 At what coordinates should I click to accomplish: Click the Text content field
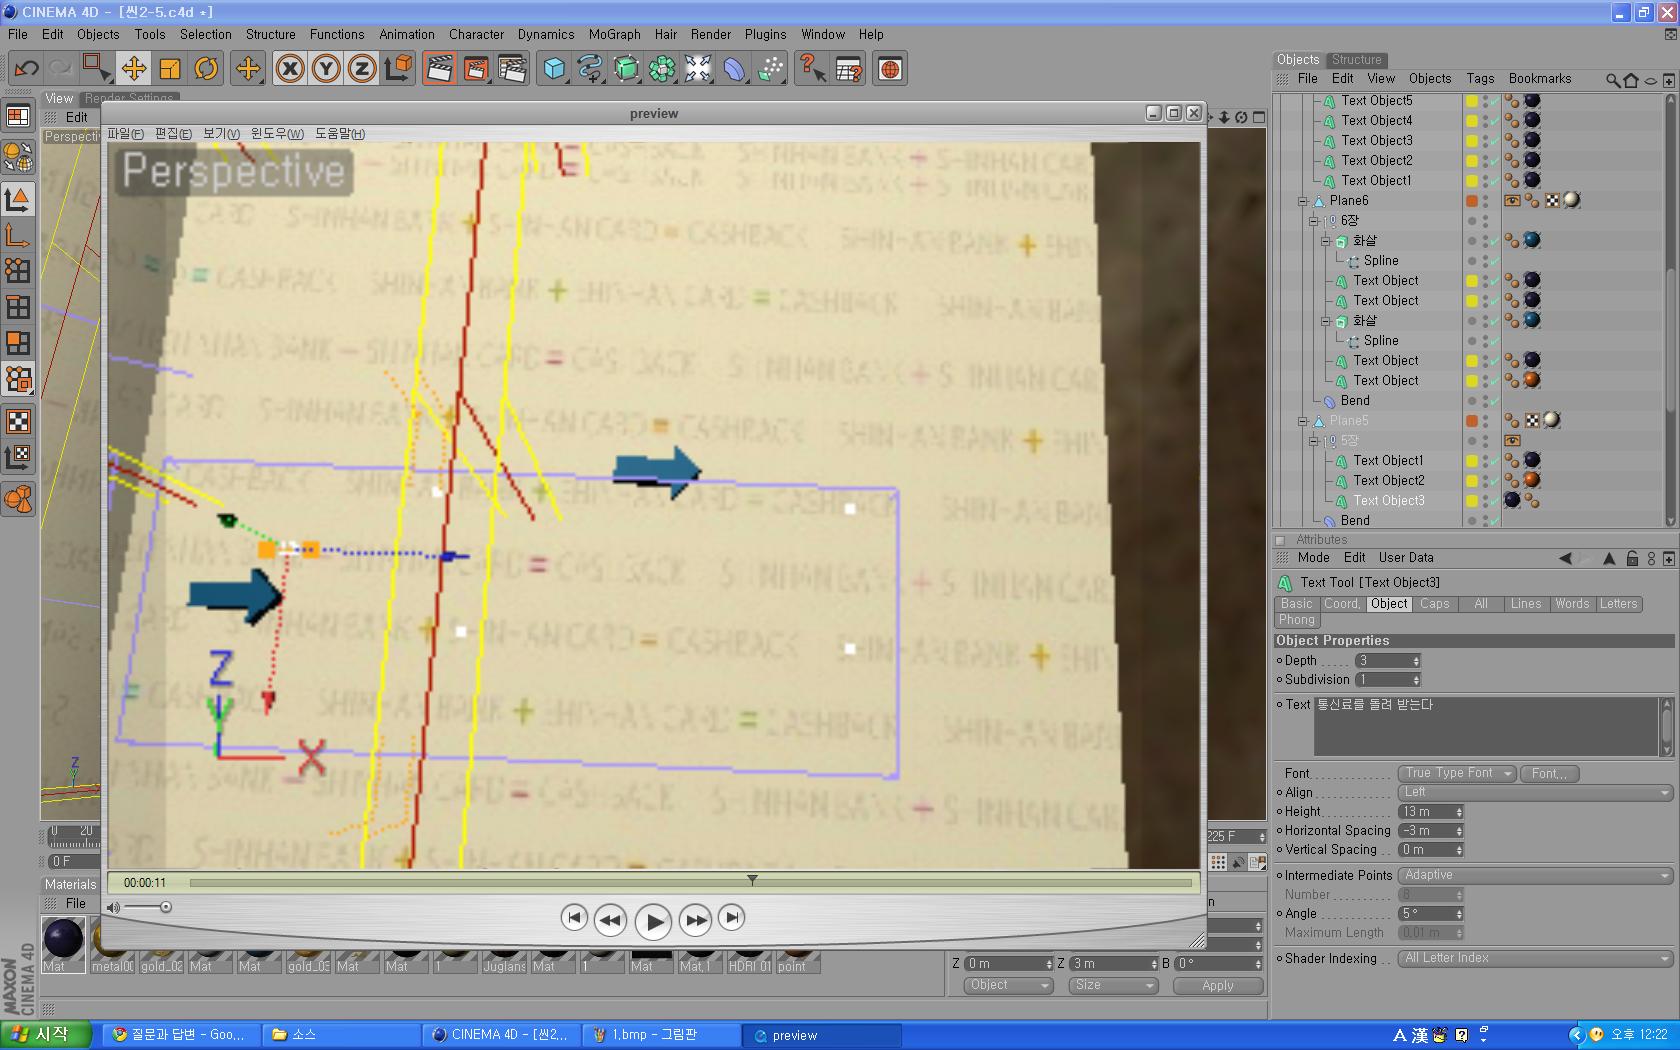click(1486, 727)
